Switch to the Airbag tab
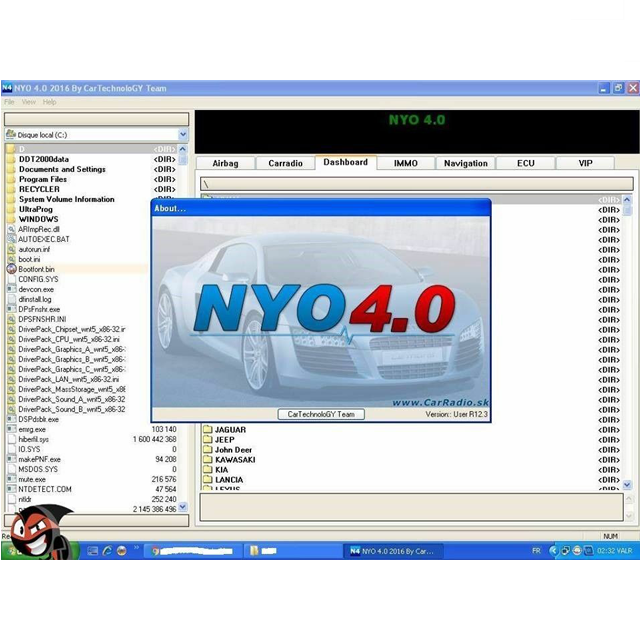Image resolution: width=640 pixels, height=640 pixels. click(x=225, y=163)
